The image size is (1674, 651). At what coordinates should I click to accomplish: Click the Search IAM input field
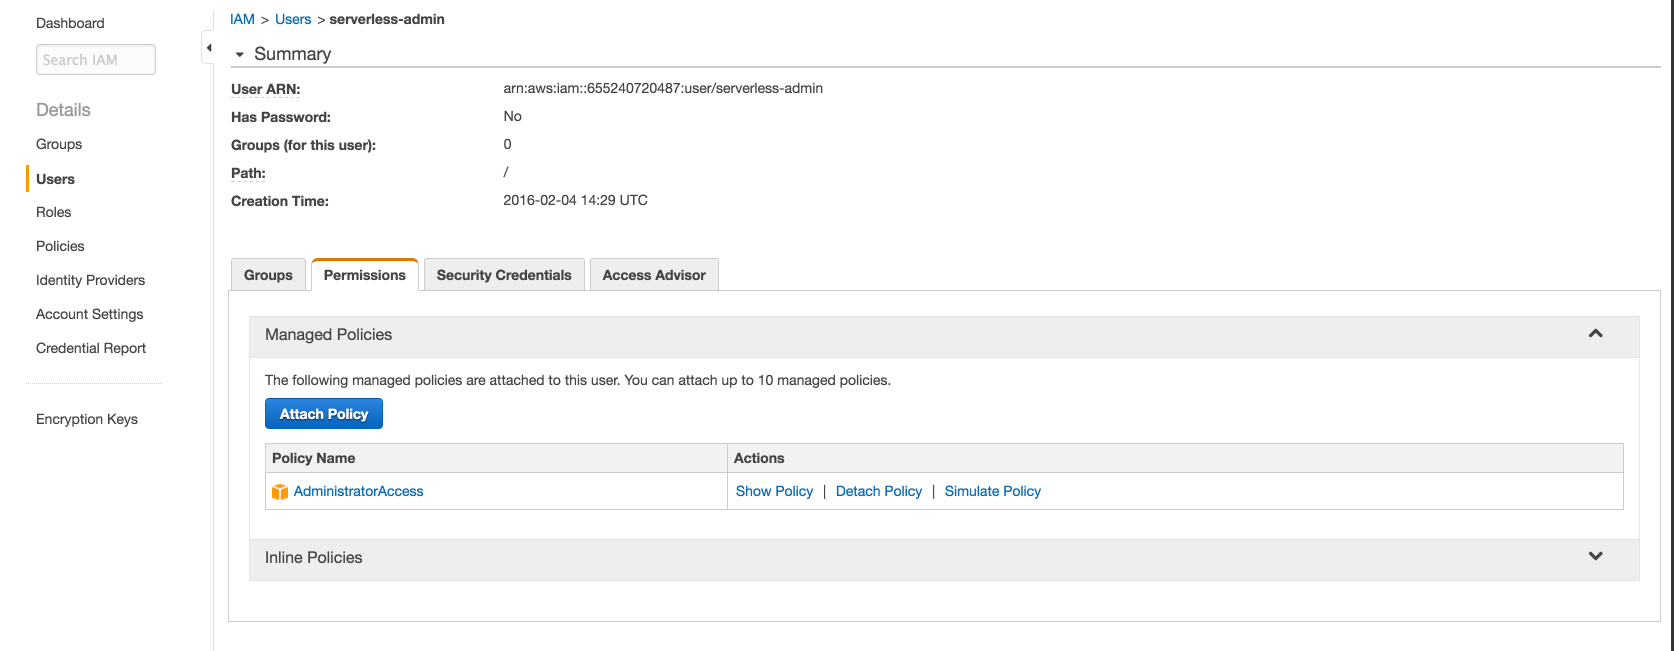coord(96,60)
